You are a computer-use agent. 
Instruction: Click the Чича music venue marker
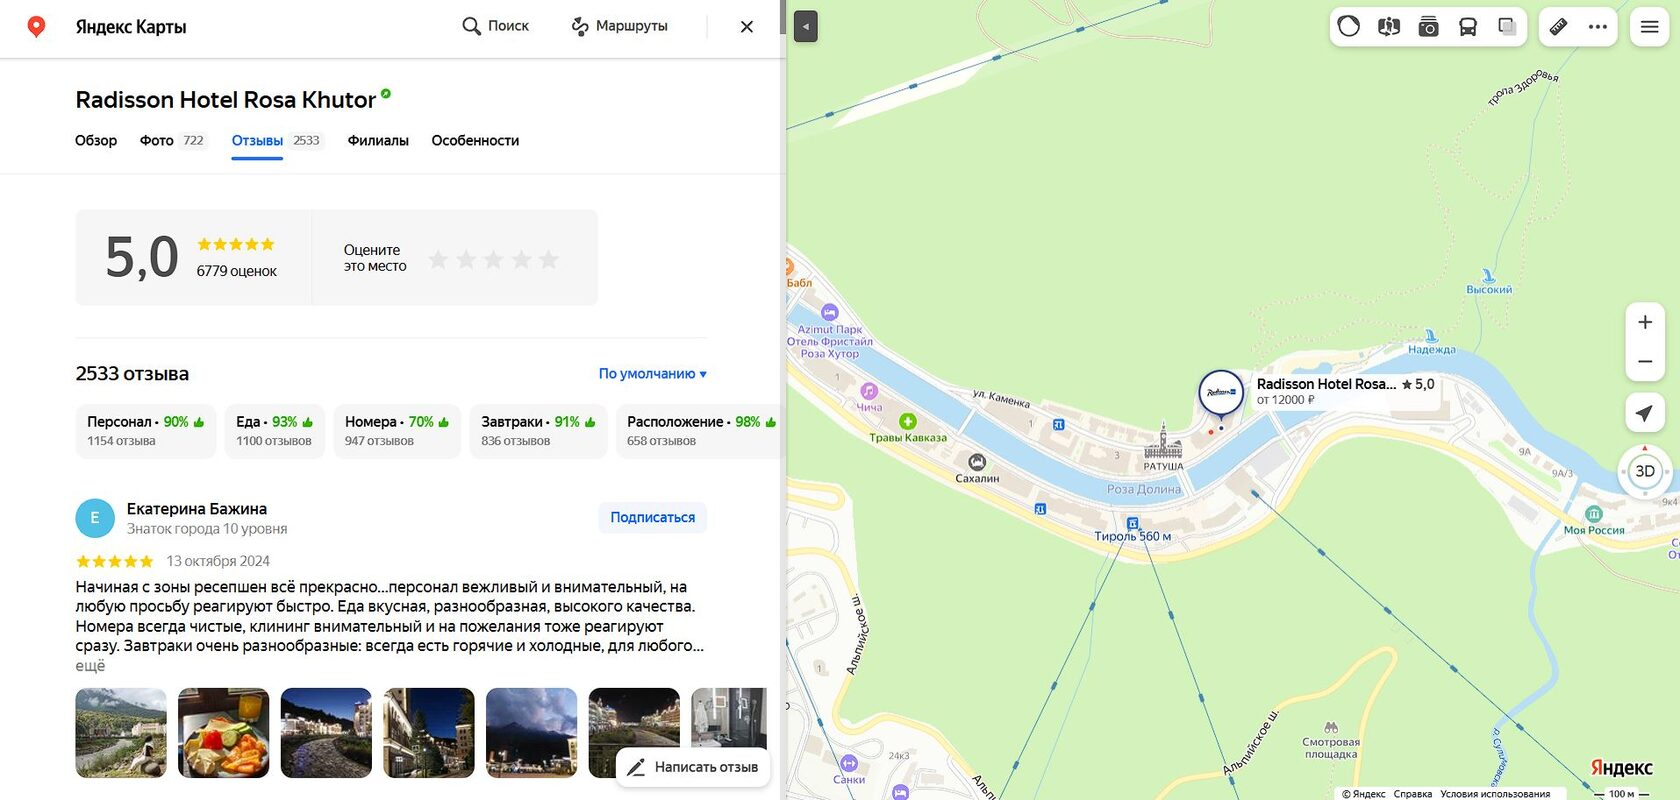(869, 391)
